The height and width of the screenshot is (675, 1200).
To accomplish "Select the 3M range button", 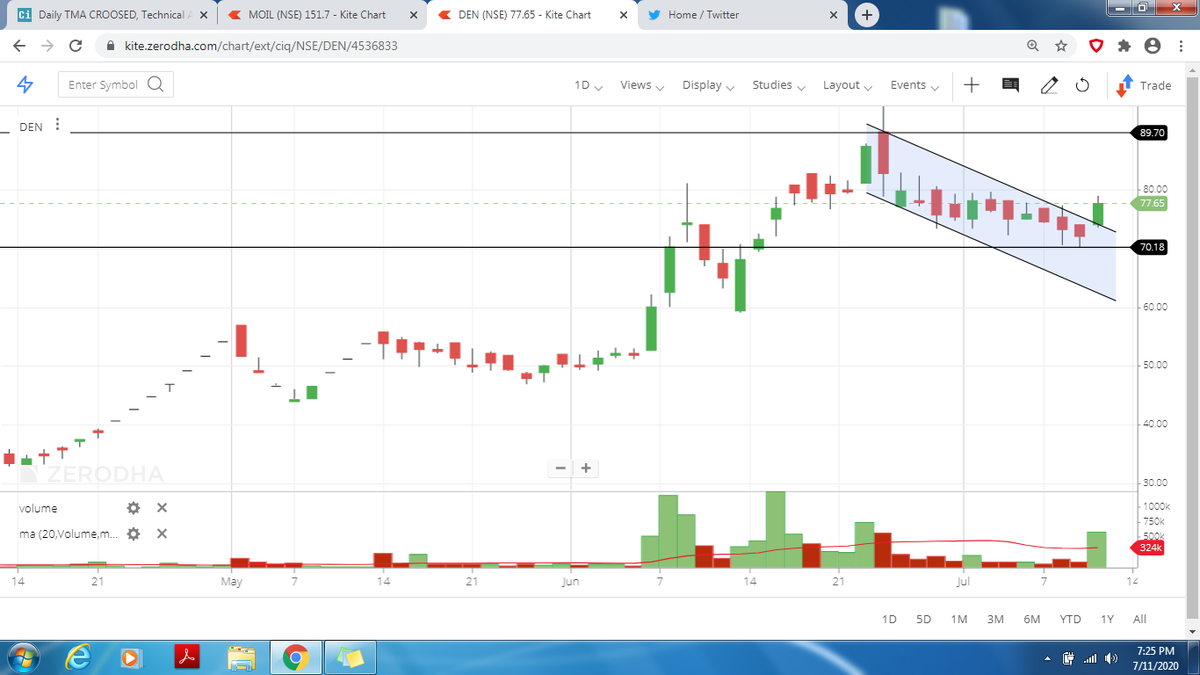I will pyautogui.click(x=995, y=619).
